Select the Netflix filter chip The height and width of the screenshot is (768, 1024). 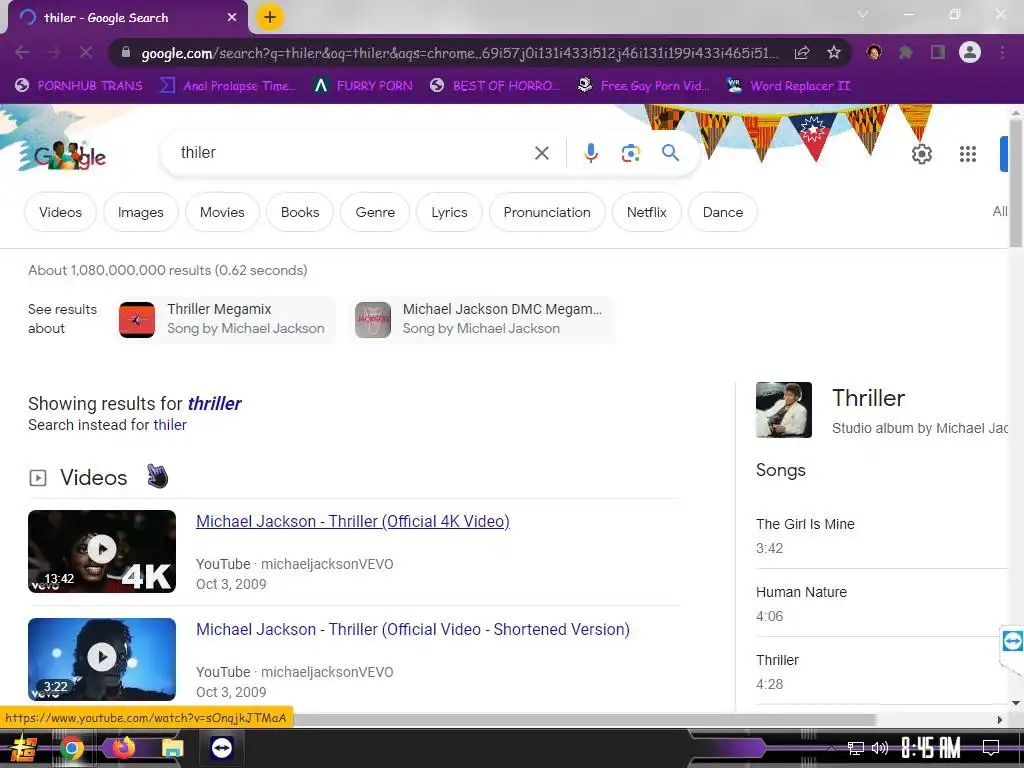(x=647, y=212)
